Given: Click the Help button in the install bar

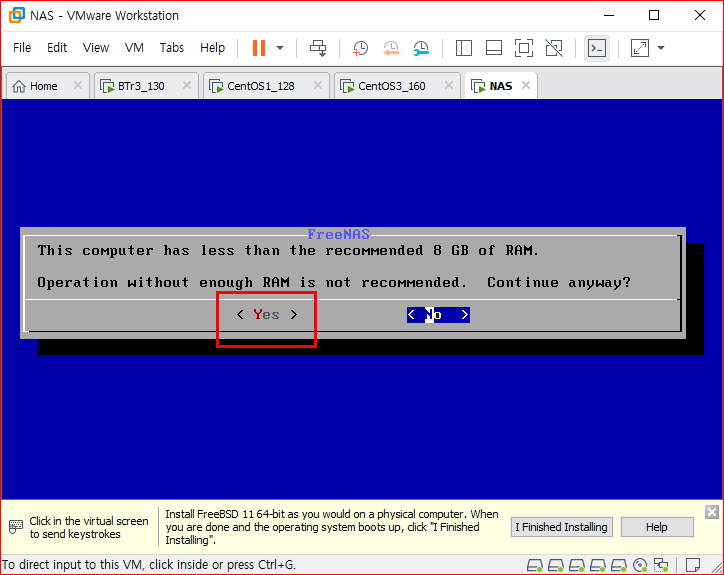Looking at the screenshot, I should click(x=657, y=527).
